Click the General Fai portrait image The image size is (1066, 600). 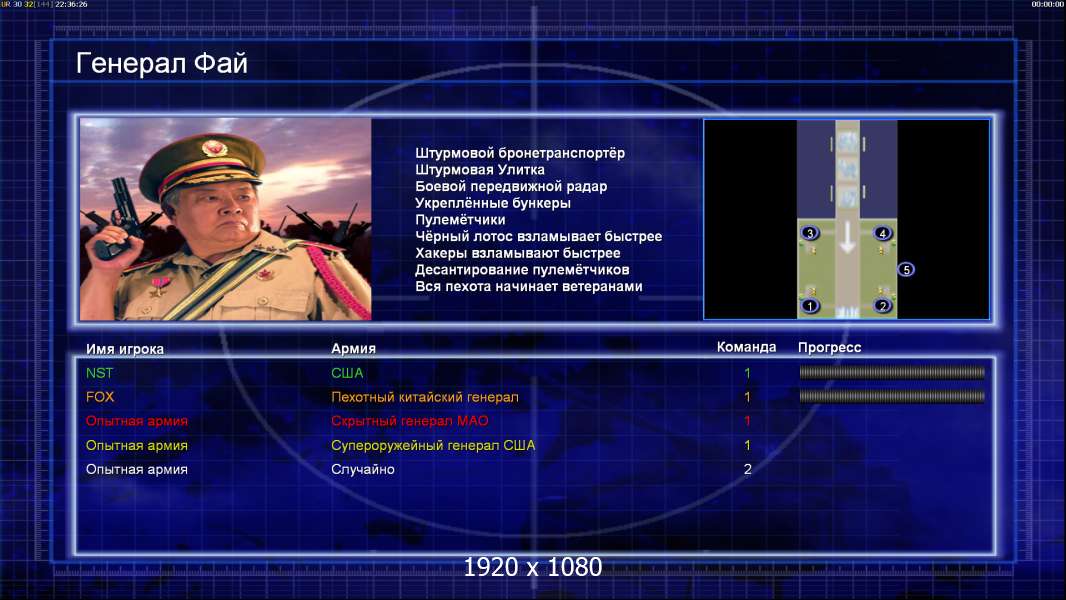226,219
